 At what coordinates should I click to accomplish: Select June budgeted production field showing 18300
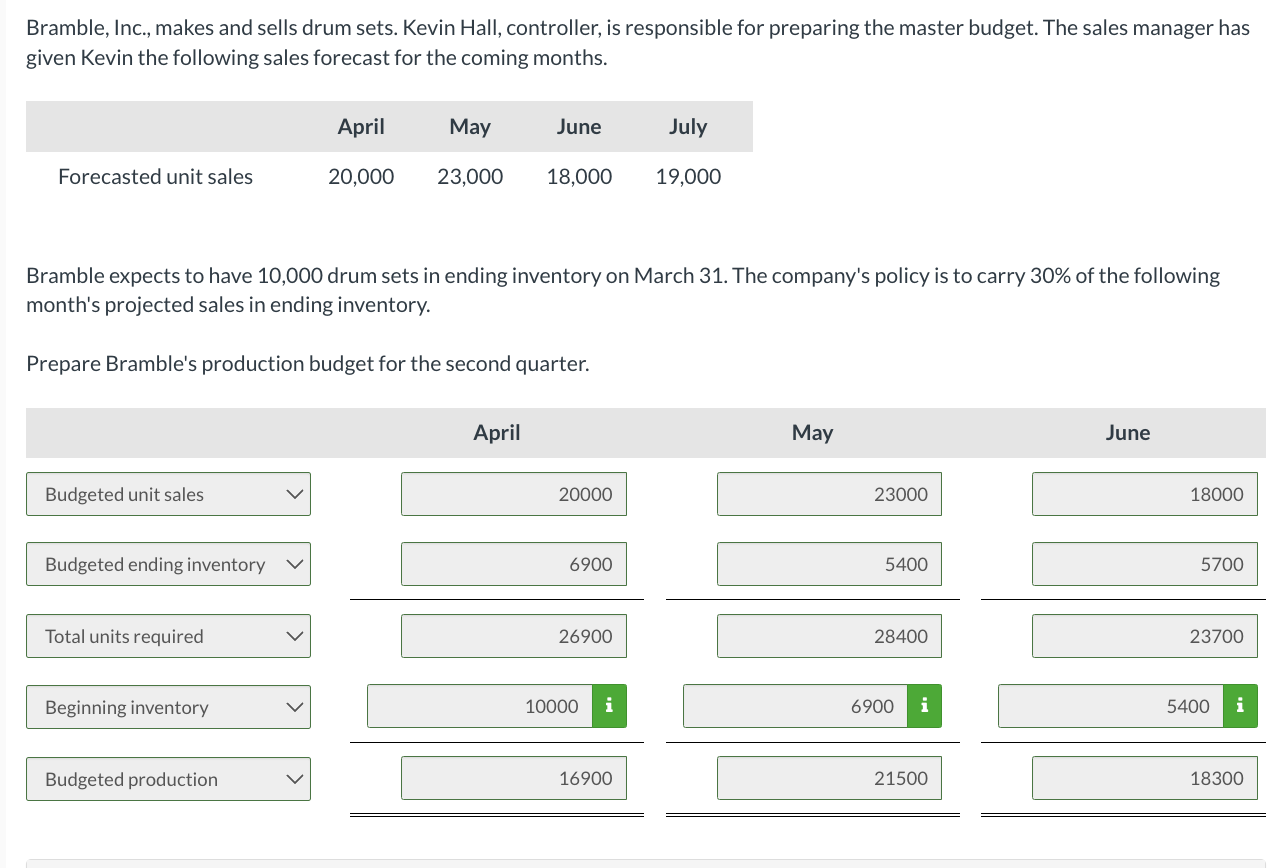[1144, 779]
